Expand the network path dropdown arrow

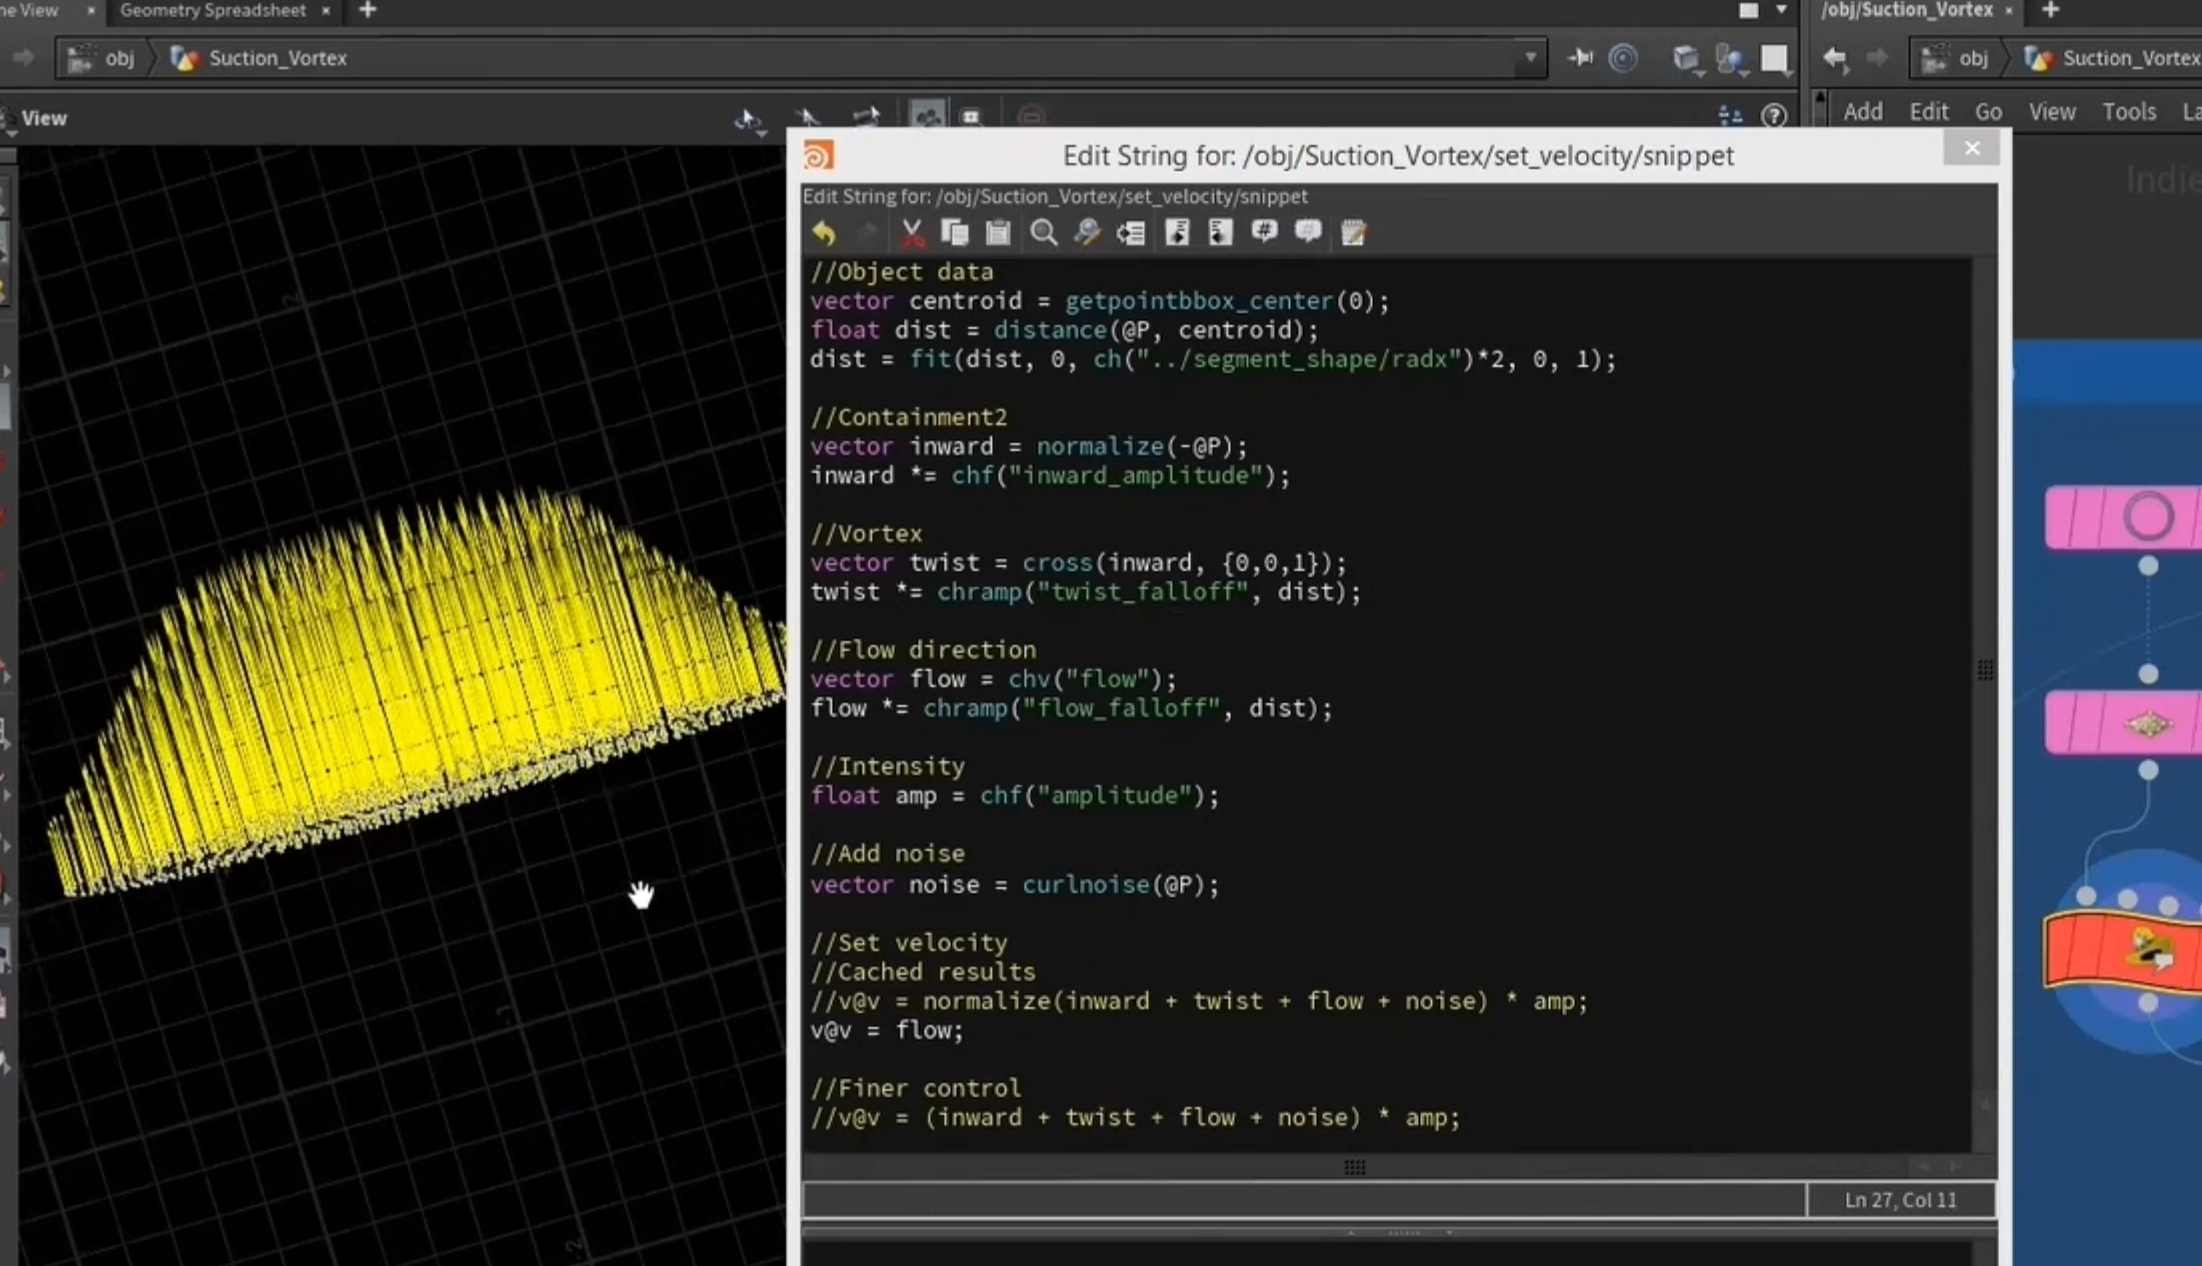coord(1530,58)
